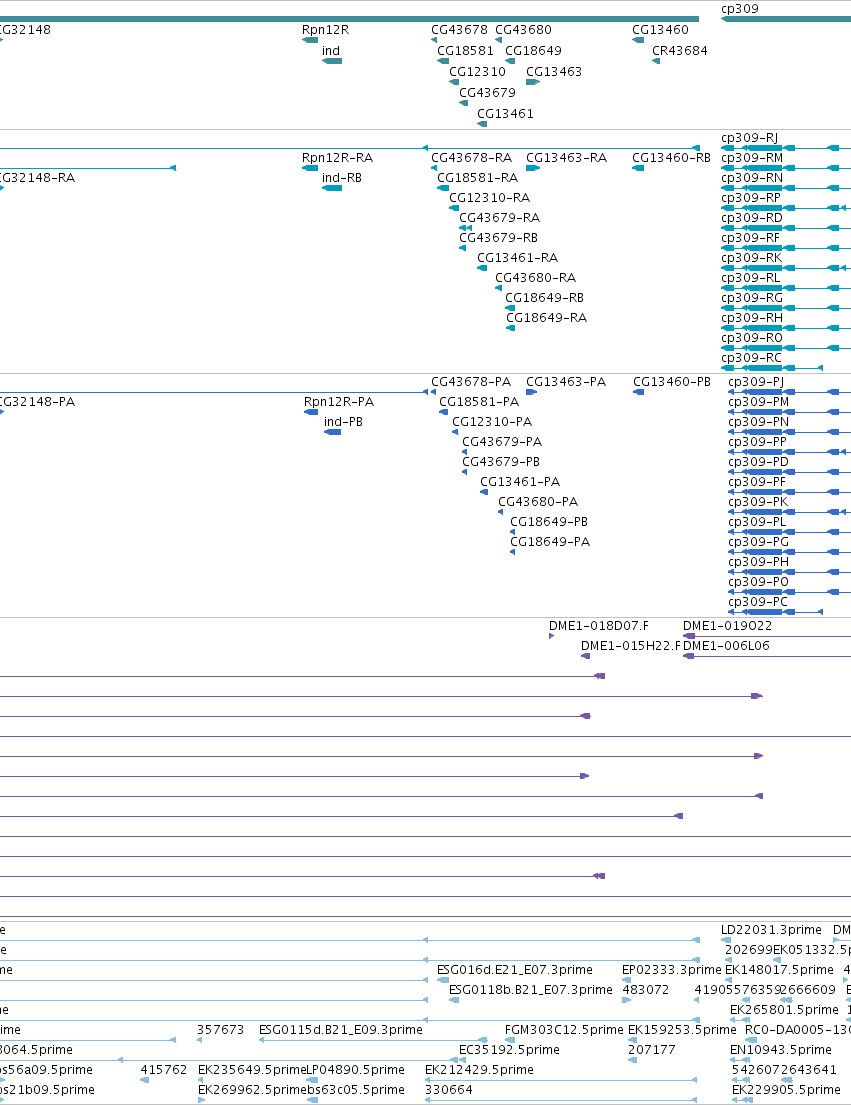851x1105 pixels.
Task: Select protein CG12310-PA
Action: tap(492, 421)
